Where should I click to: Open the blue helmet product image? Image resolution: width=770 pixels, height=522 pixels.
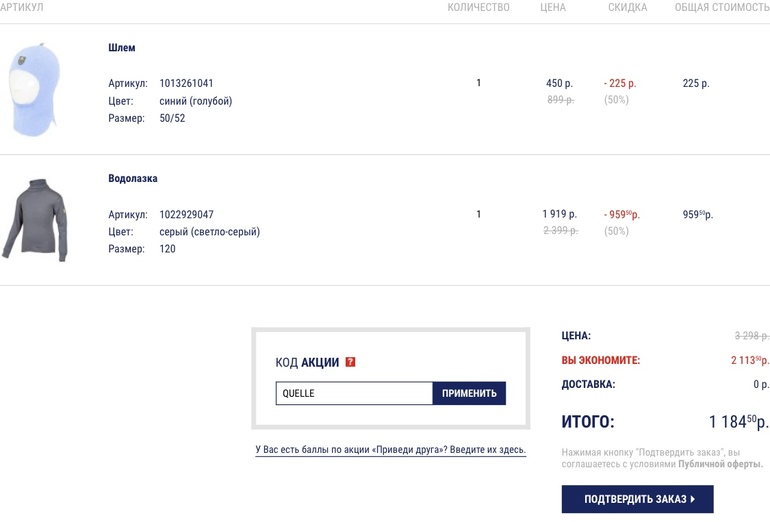[x=33, y=88]
